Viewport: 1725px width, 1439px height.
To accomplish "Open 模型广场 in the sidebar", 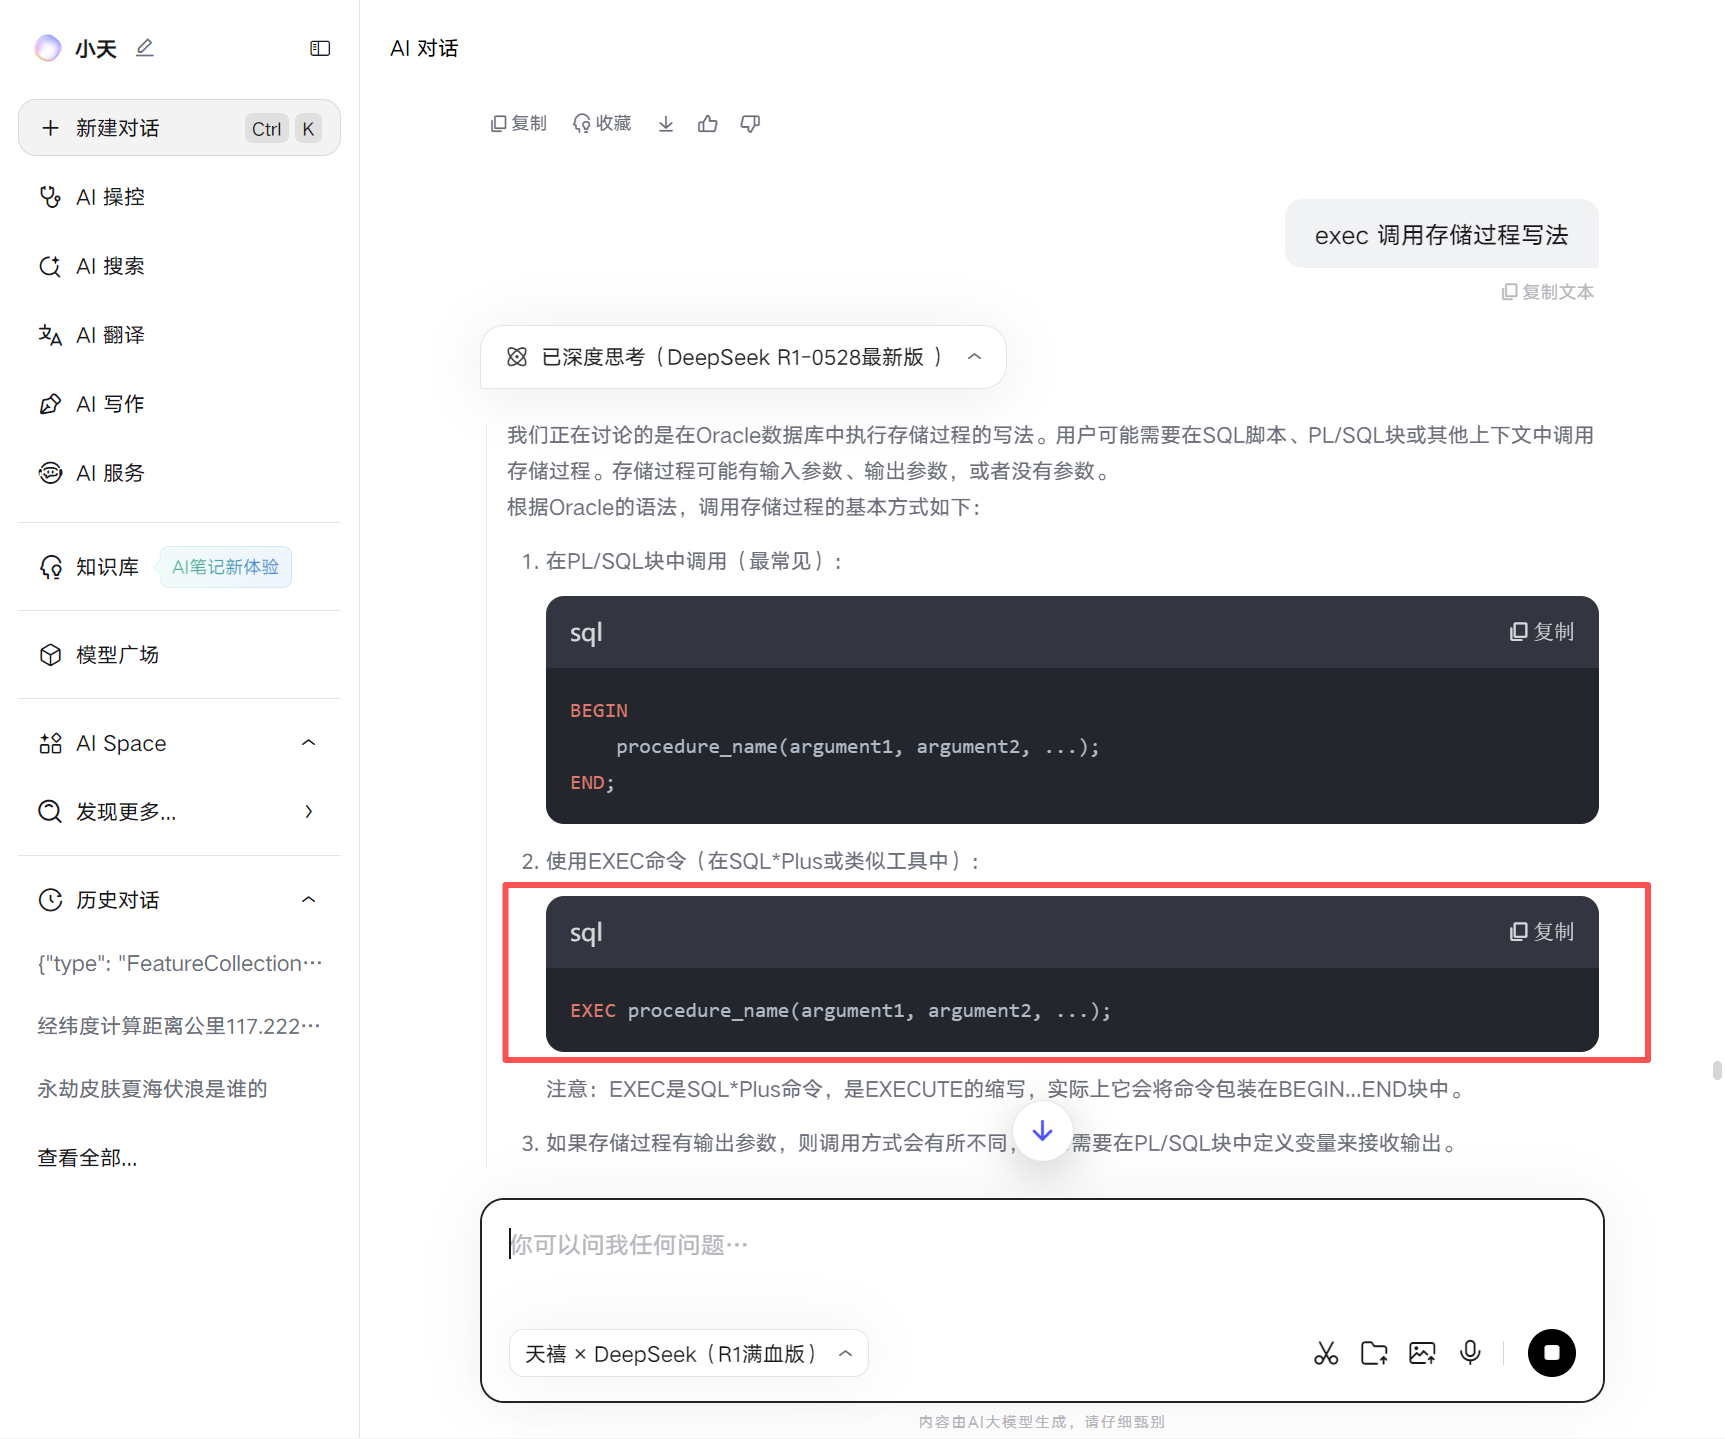I will pos(179,655).
